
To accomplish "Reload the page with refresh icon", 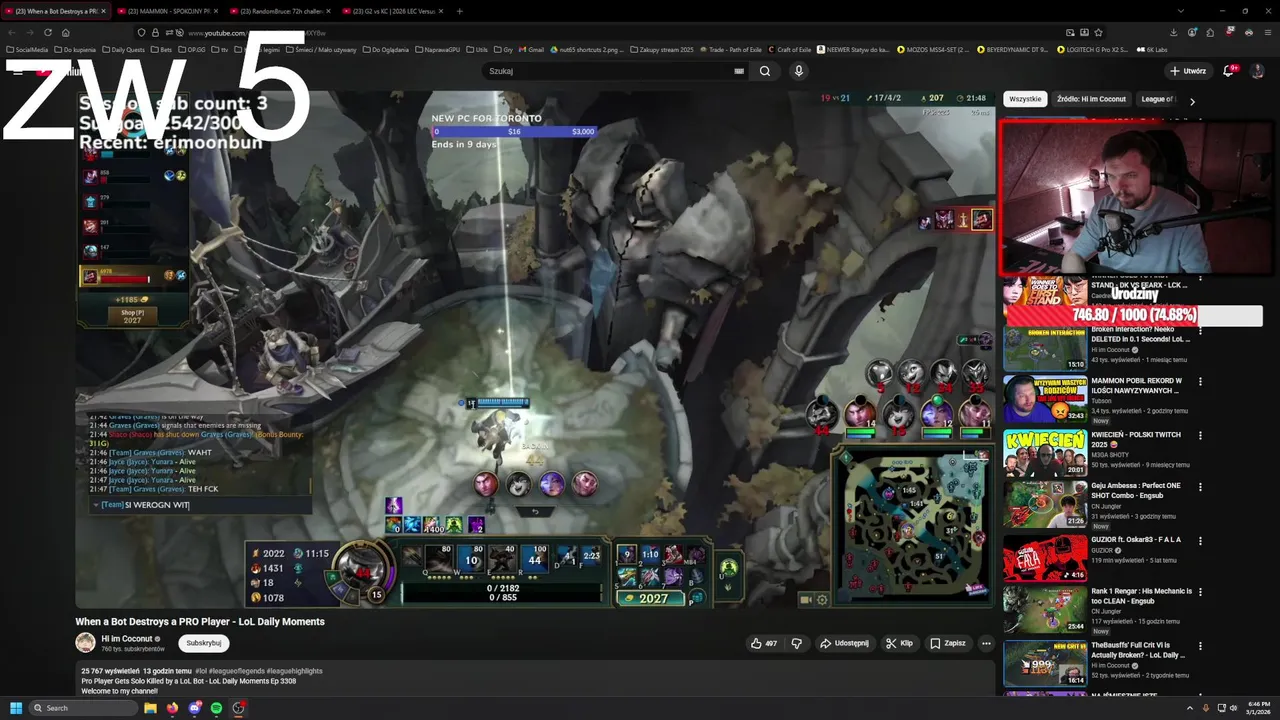I will (x=47, y=33).
